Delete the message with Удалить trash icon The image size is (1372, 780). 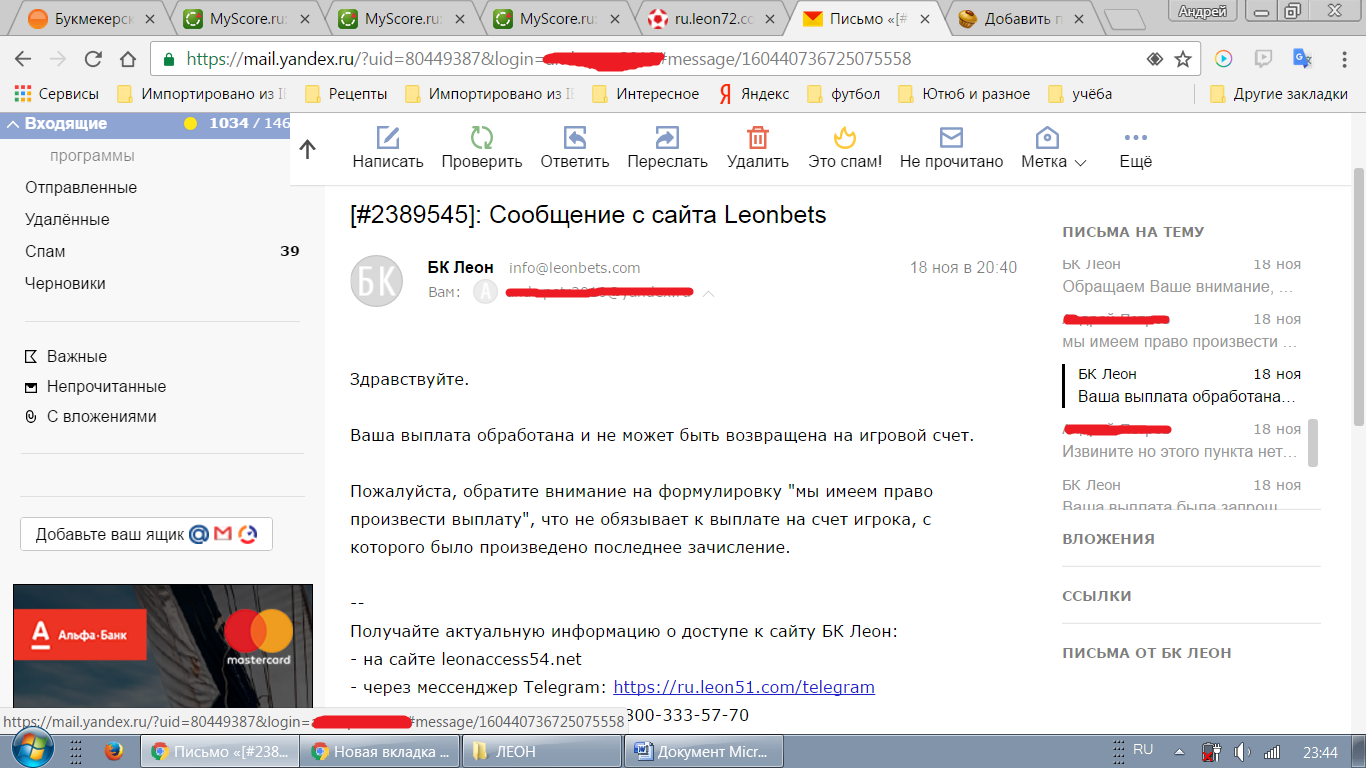click(x=758, y=138)
